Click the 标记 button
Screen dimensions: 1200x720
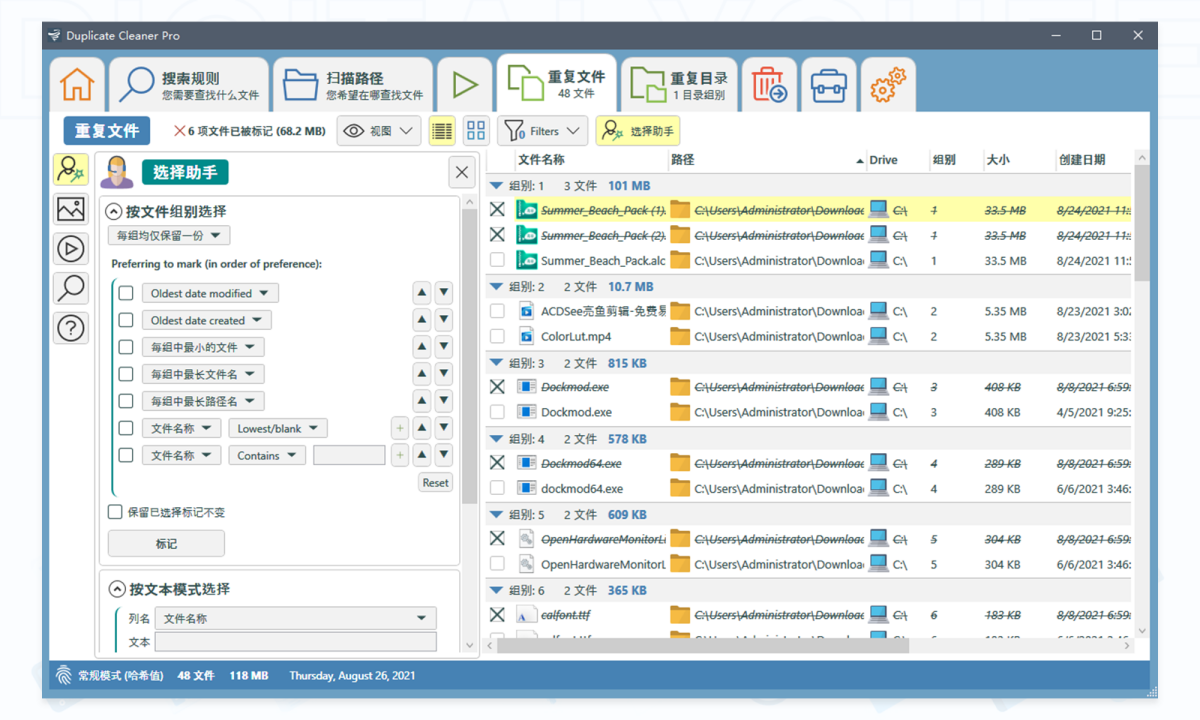(x=166, y=544)
